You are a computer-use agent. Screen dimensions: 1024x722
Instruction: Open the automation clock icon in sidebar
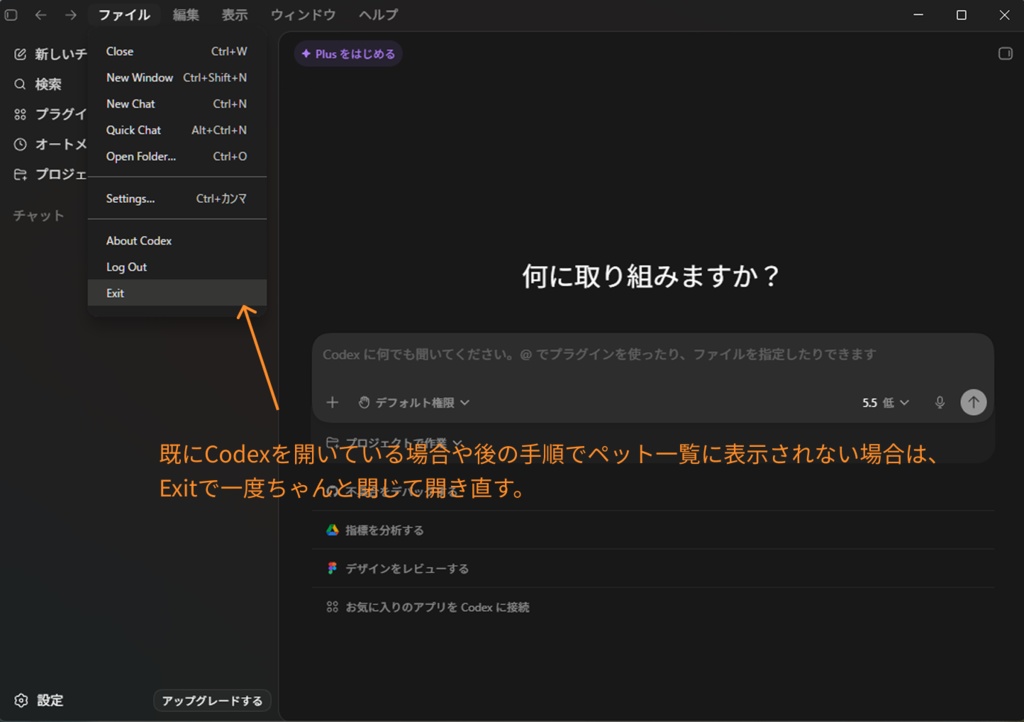[20, 144]
